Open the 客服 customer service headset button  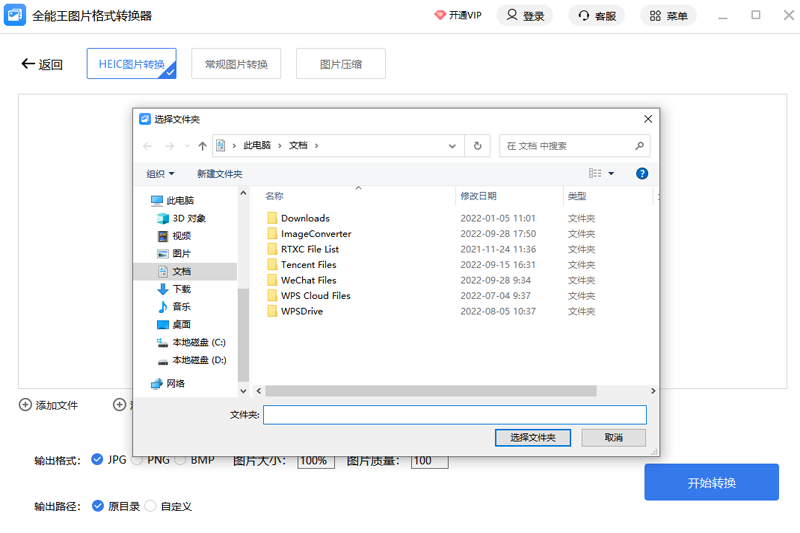tap(596, 16)
